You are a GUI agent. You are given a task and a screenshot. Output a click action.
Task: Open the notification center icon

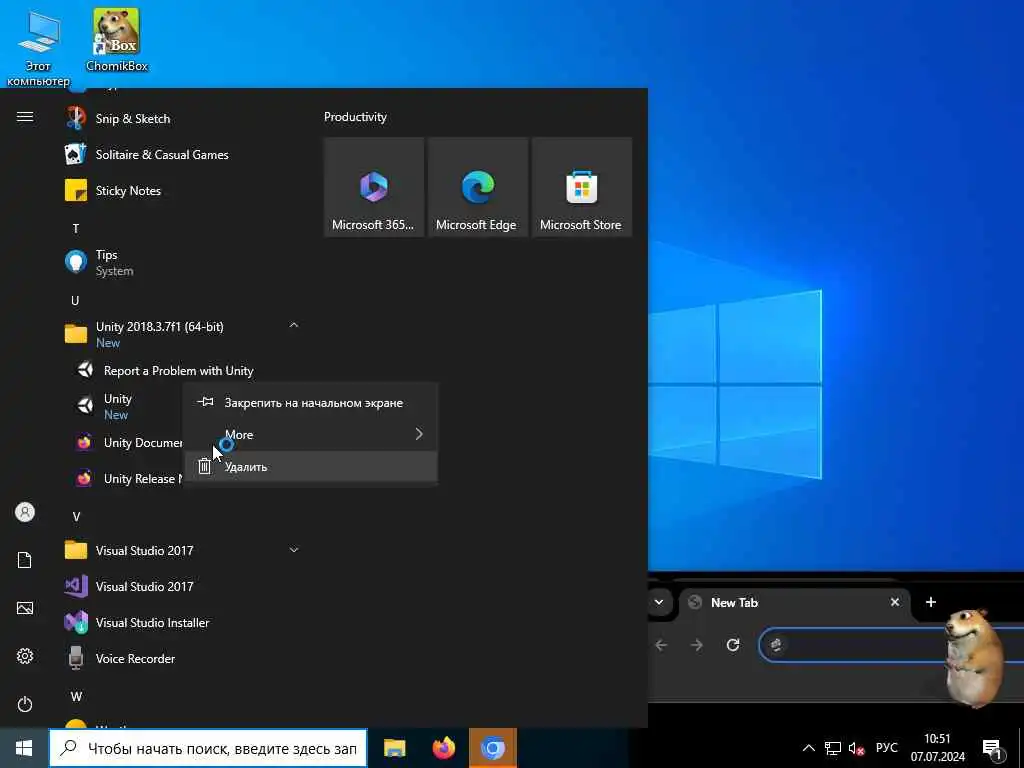(991, 749)
